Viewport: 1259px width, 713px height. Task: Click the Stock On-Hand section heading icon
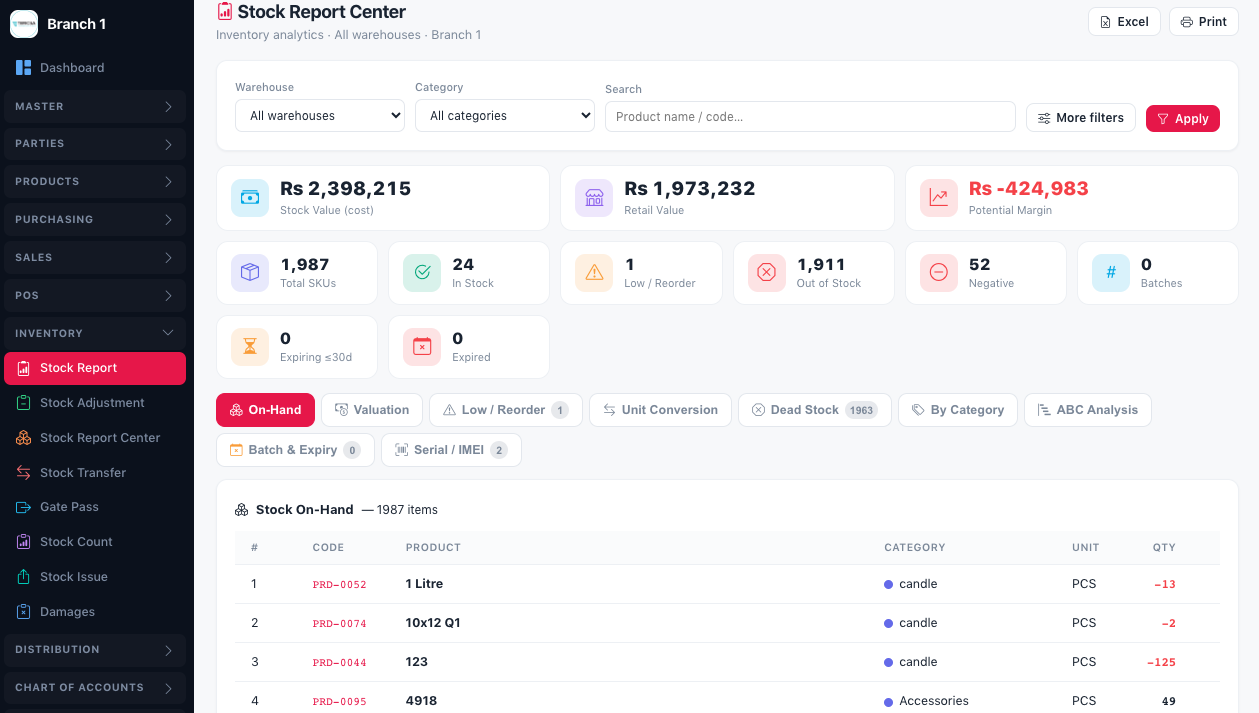coord(242,510)
